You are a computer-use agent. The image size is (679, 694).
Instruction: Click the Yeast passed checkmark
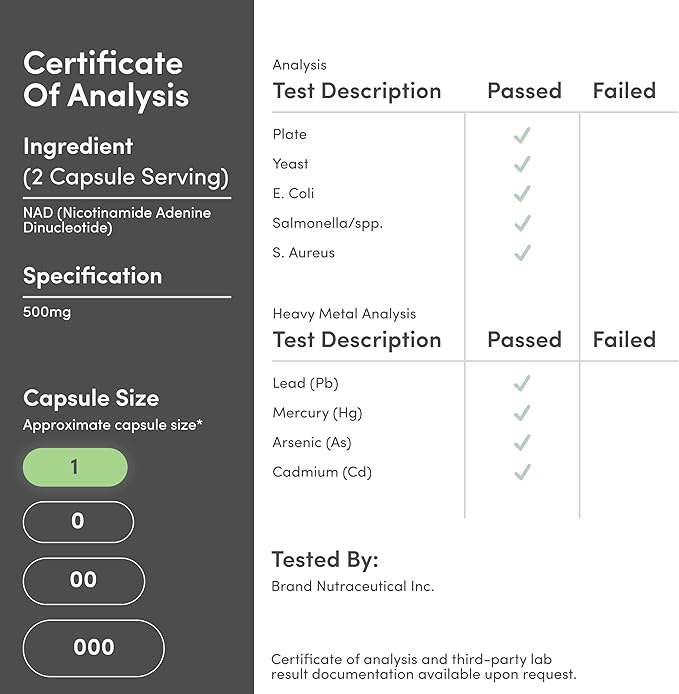(521, 164)
